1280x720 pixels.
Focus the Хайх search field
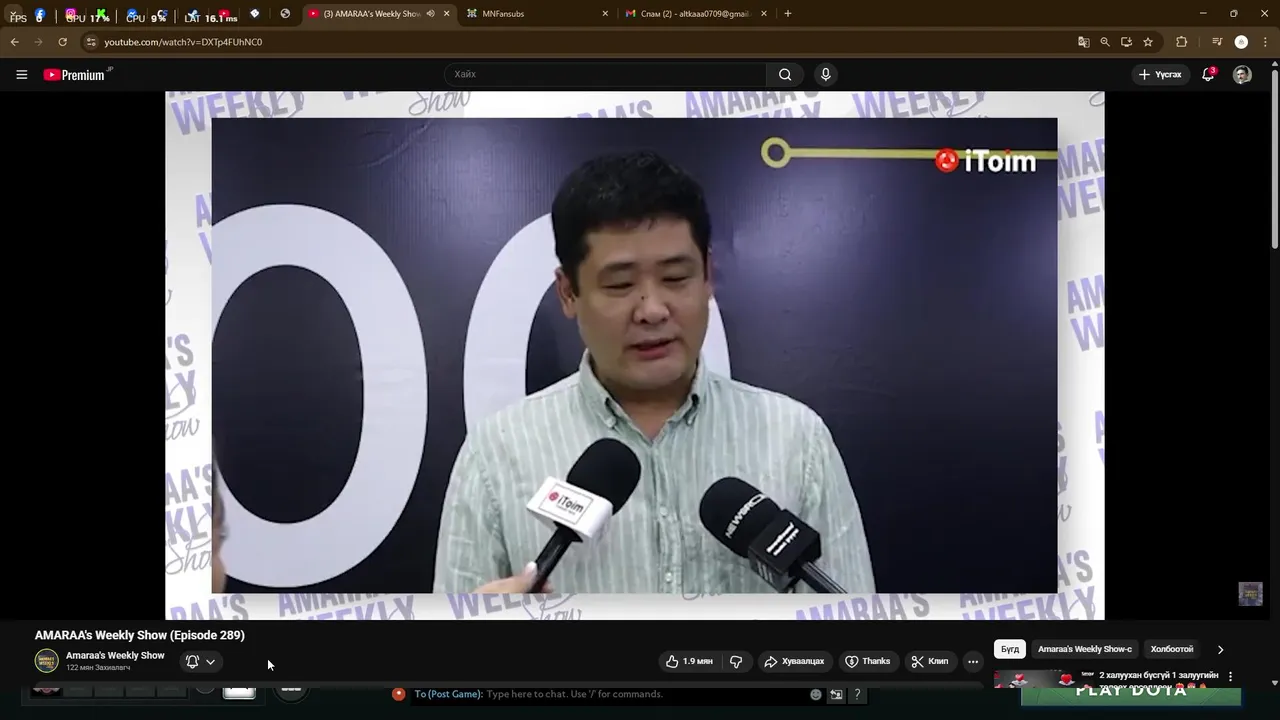605,74
